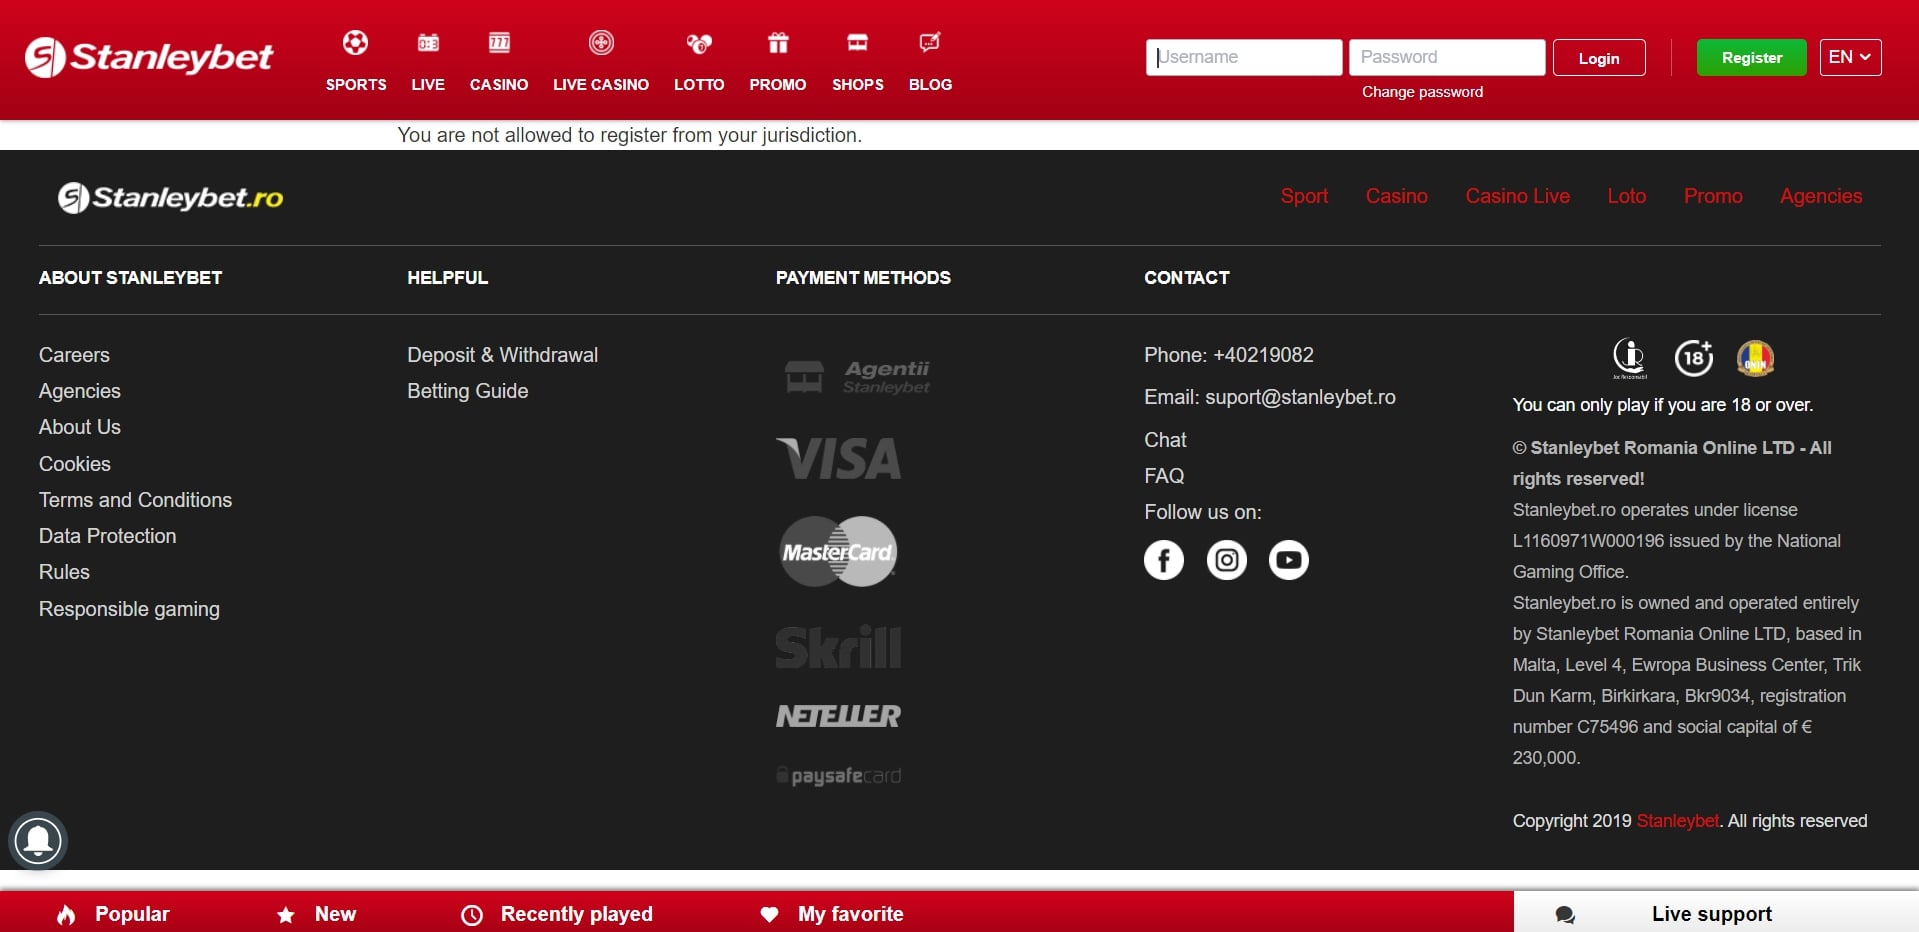Click into the Password field
Screen dimensions: 1919x932
(1447, 57)
